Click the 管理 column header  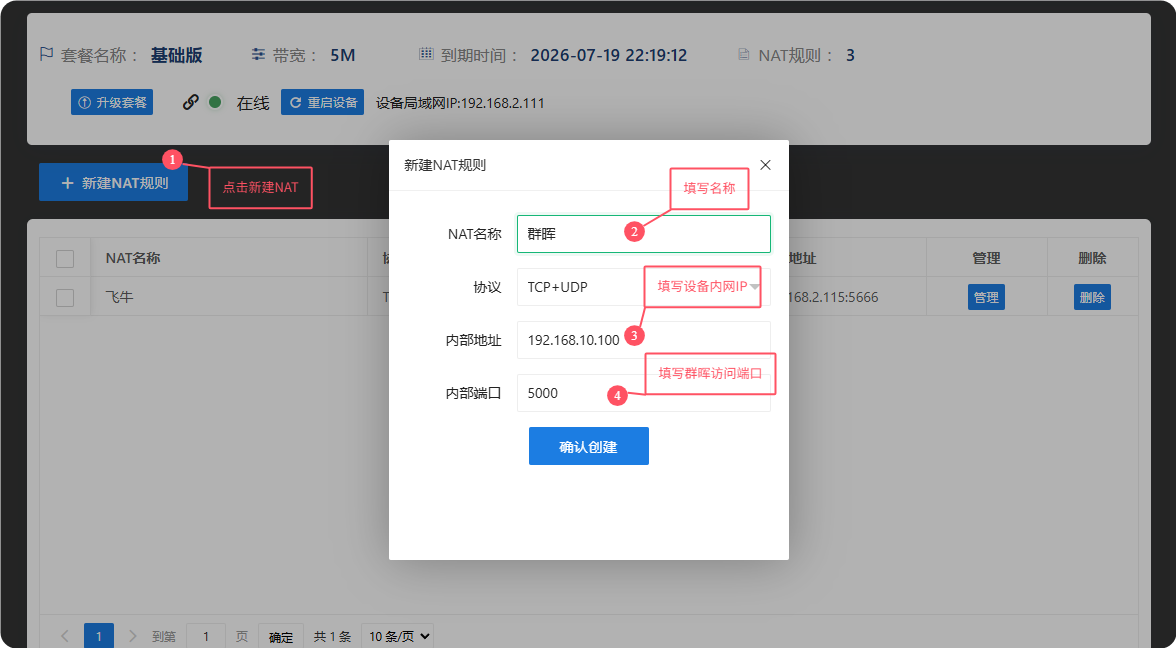[986, 258]
